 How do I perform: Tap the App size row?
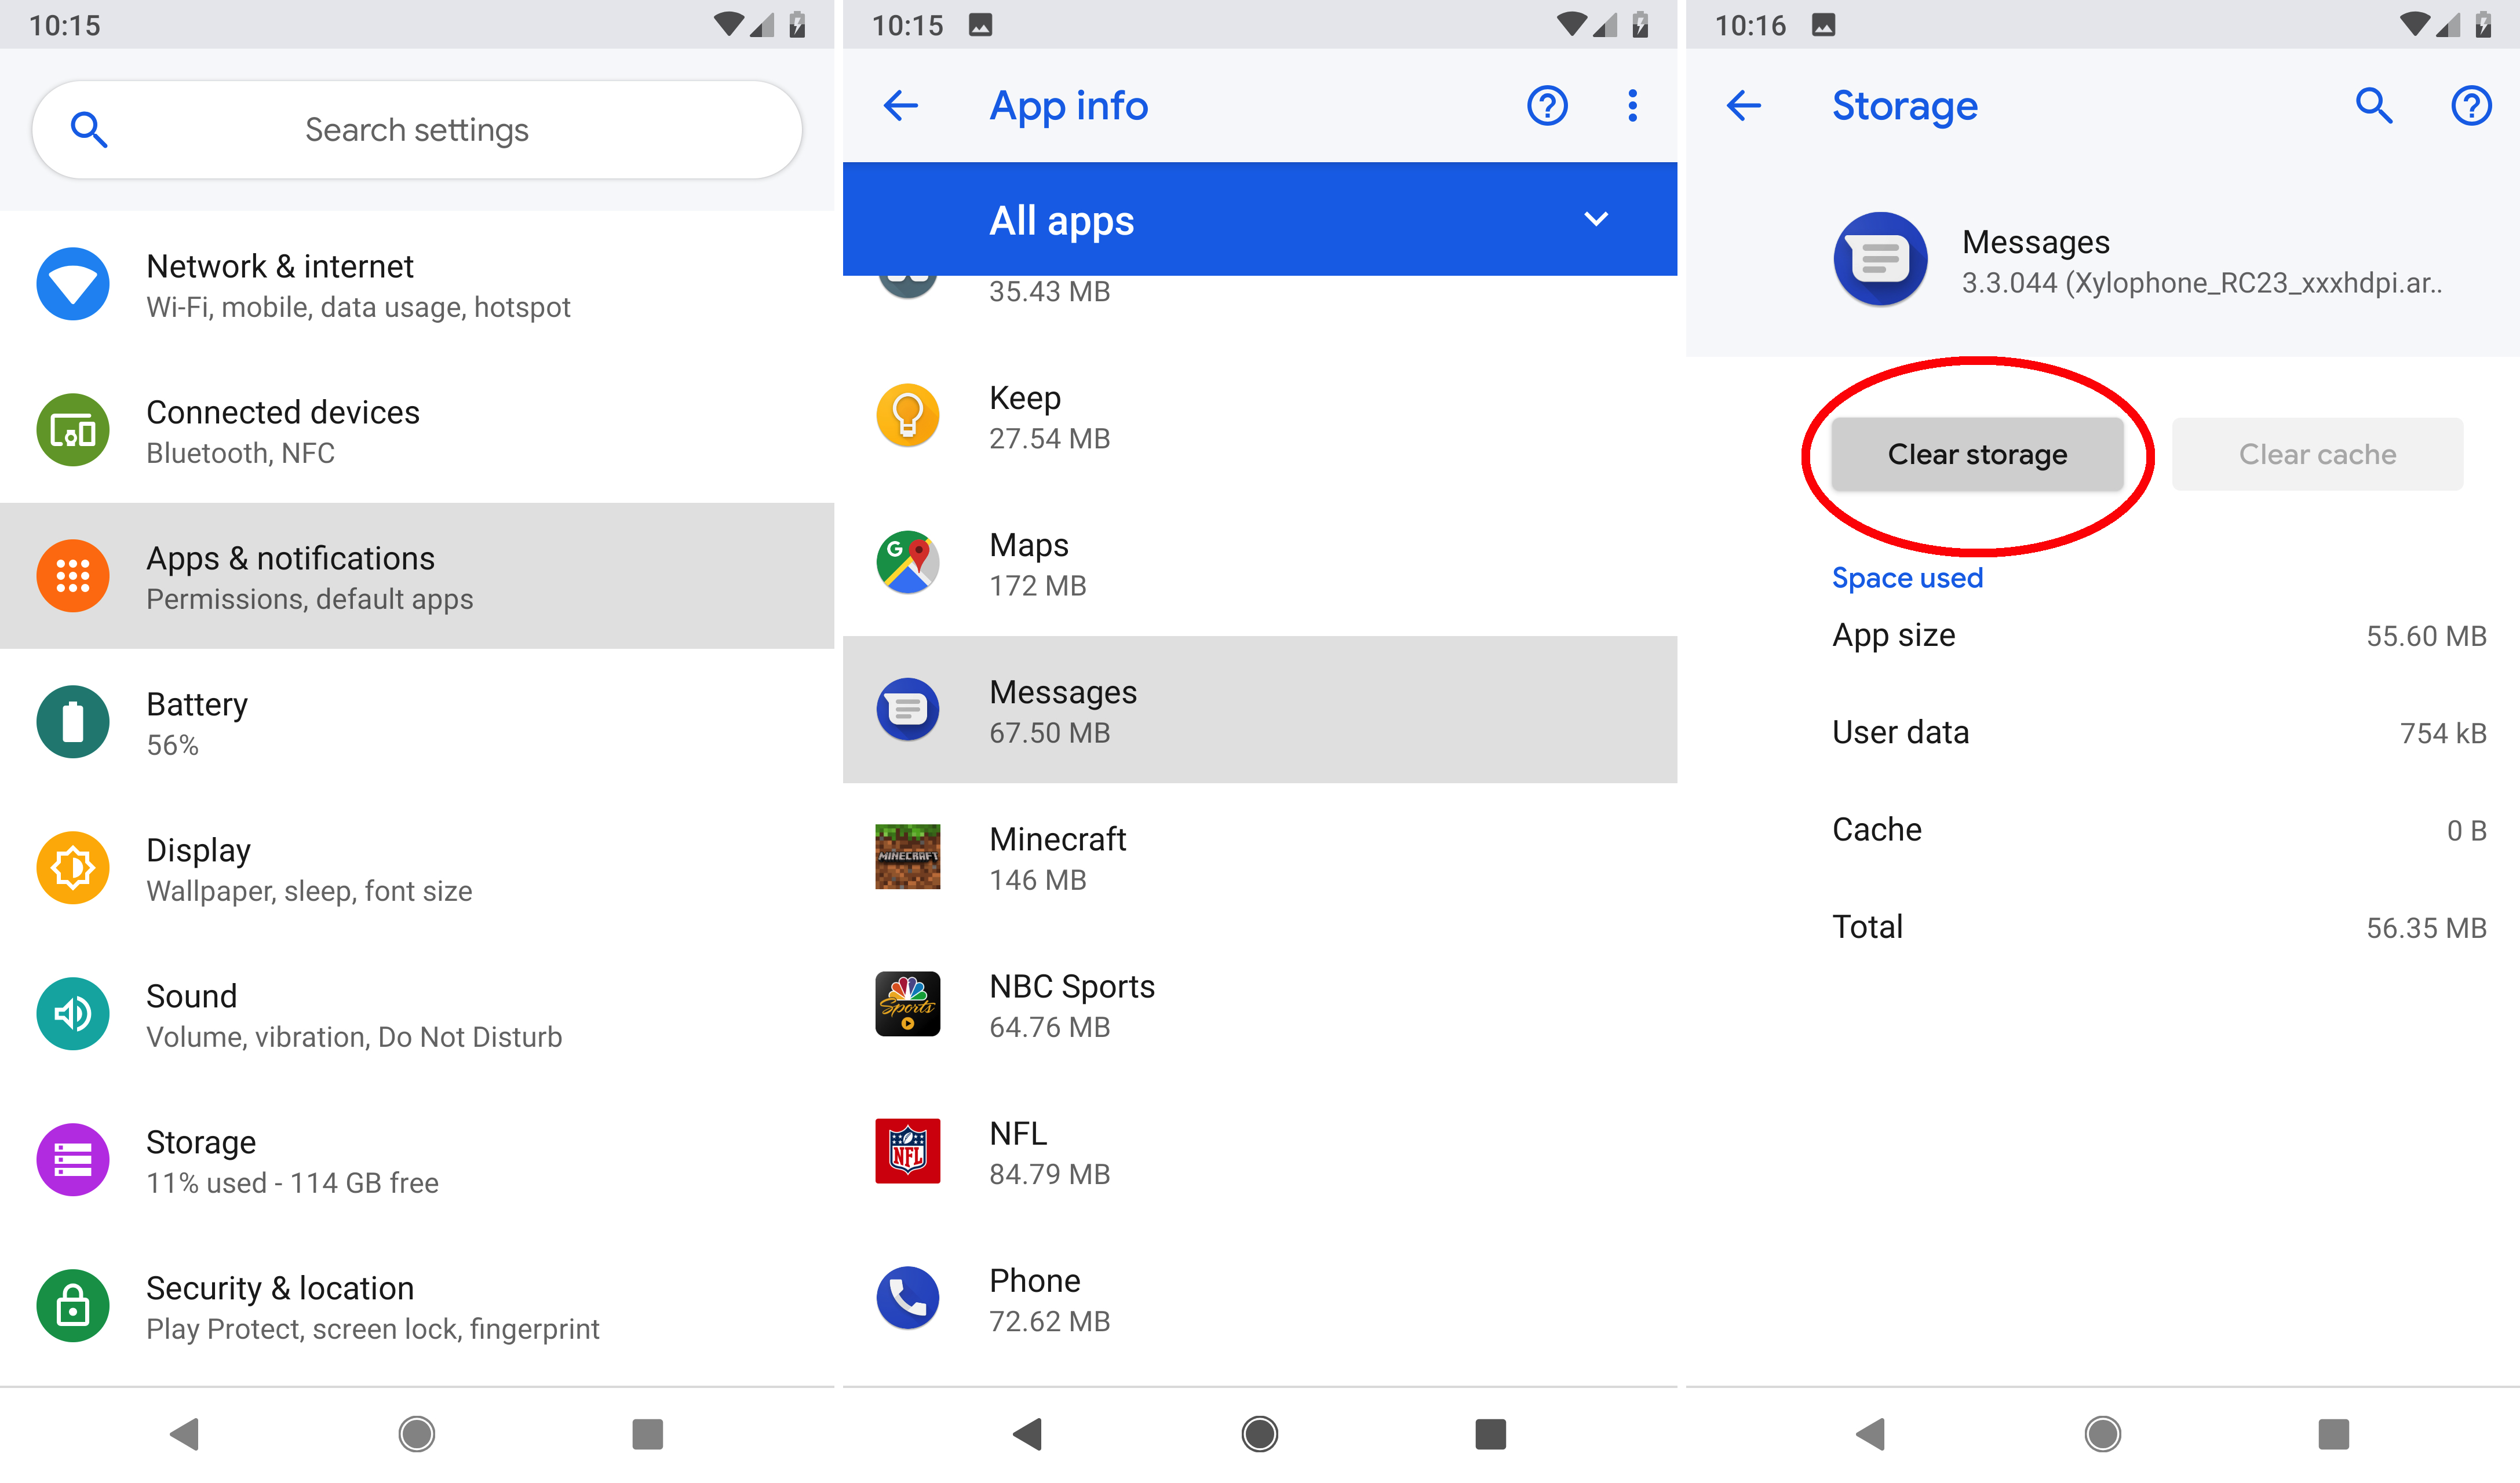pyautogui.click(x=2103, y=636)
